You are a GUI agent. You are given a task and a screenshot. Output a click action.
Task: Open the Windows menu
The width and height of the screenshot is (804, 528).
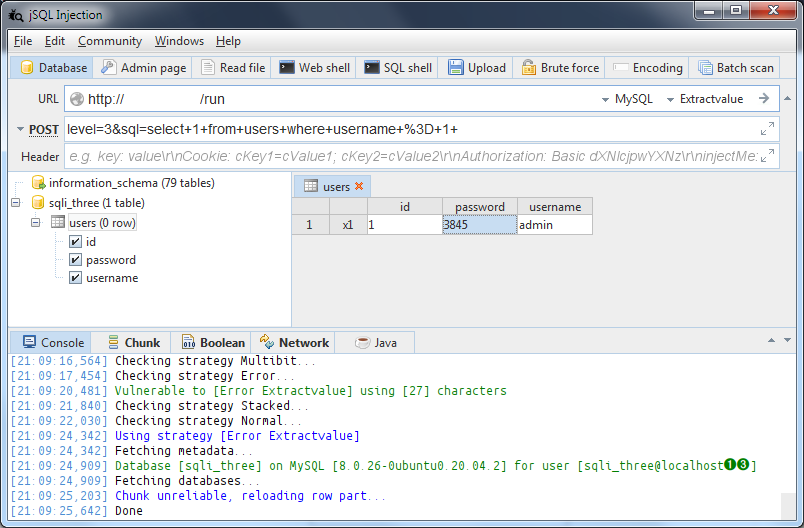pyautogui.click(x=179, y=41)
